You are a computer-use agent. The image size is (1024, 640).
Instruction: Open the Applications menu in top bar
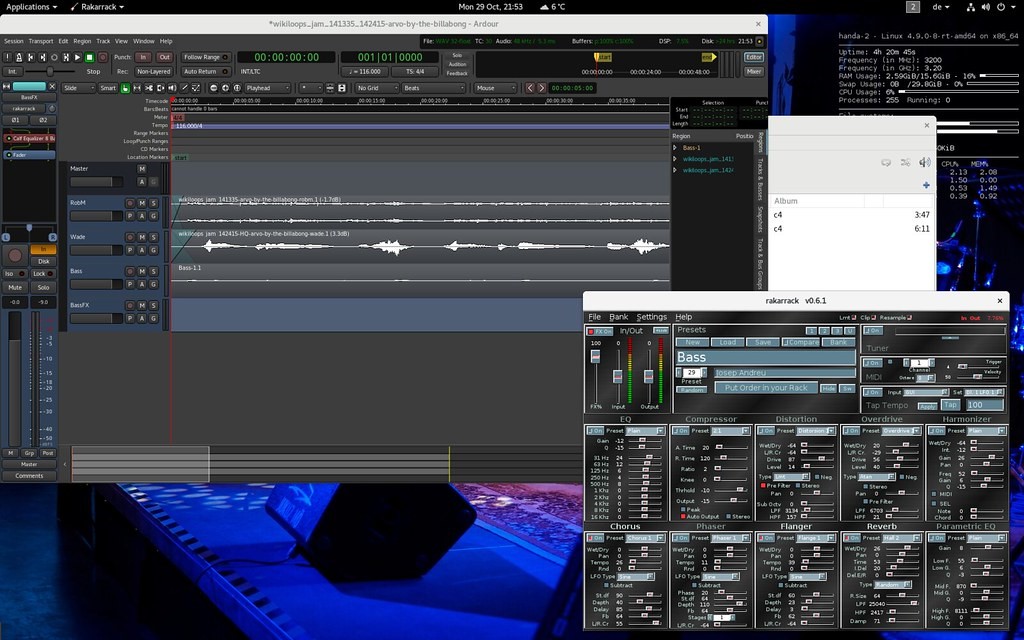[x=31, y=7]
